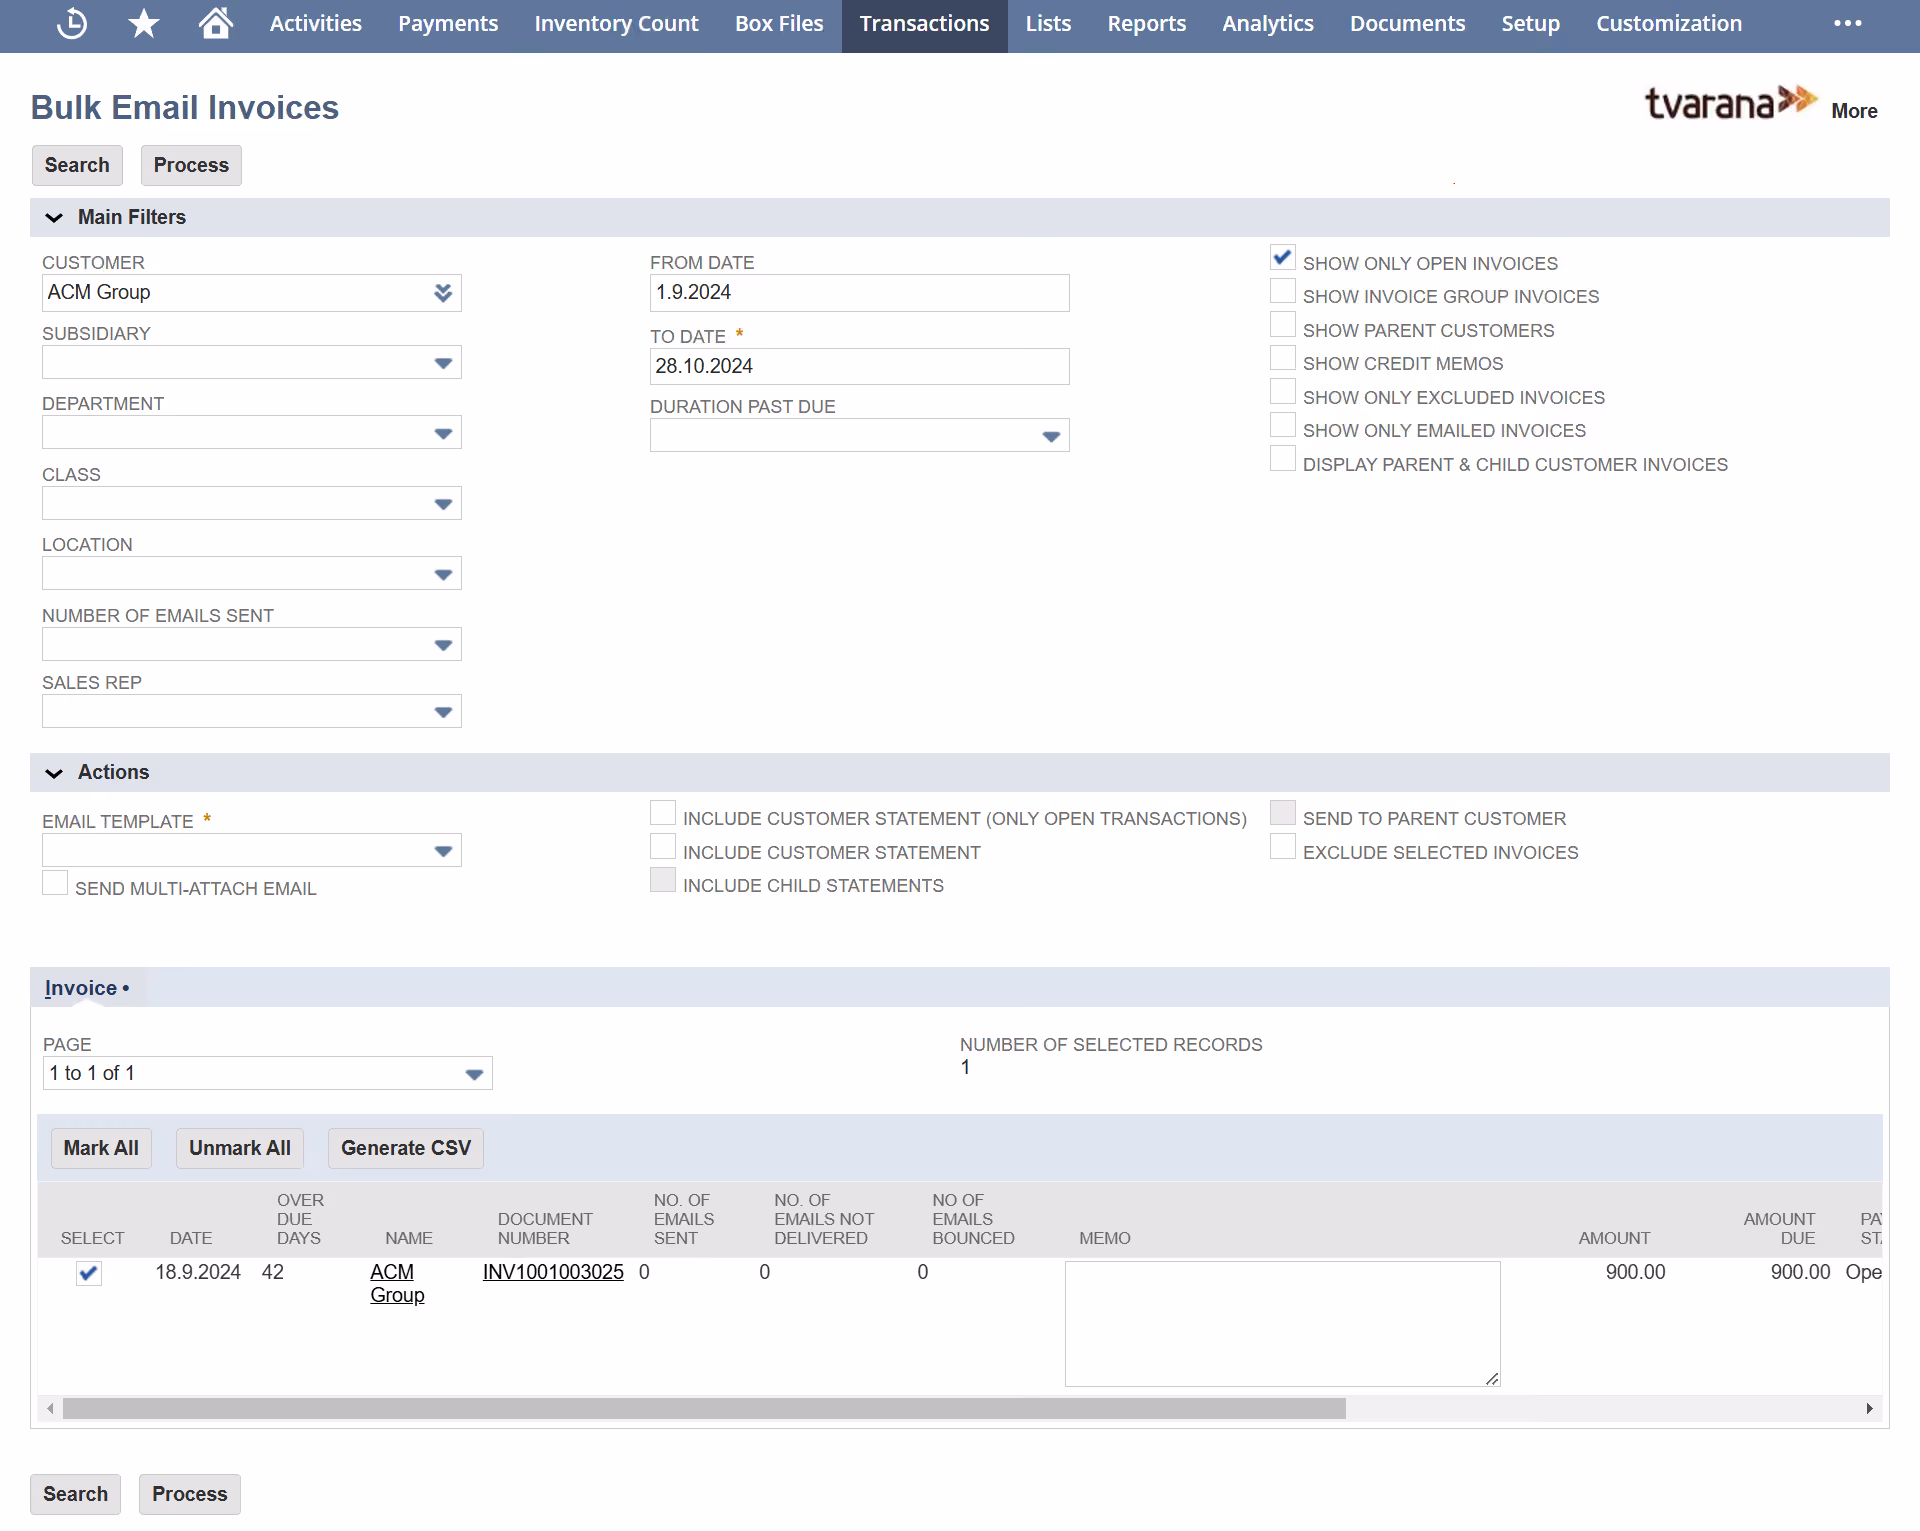1920x1531 pixels.
Task: Open the Customization menu
Action: 1668,24
